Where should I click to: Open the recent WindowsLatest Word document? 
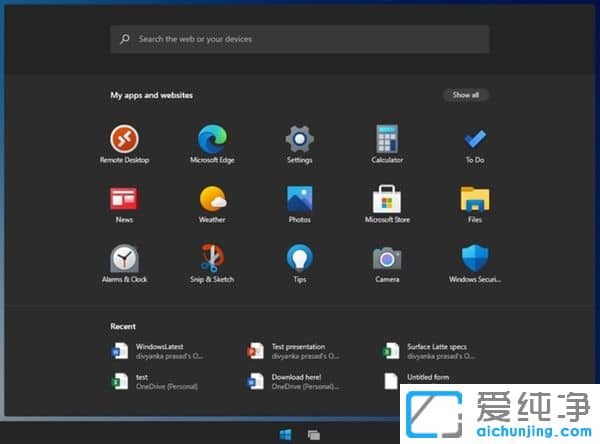click(x=158, y=351)
